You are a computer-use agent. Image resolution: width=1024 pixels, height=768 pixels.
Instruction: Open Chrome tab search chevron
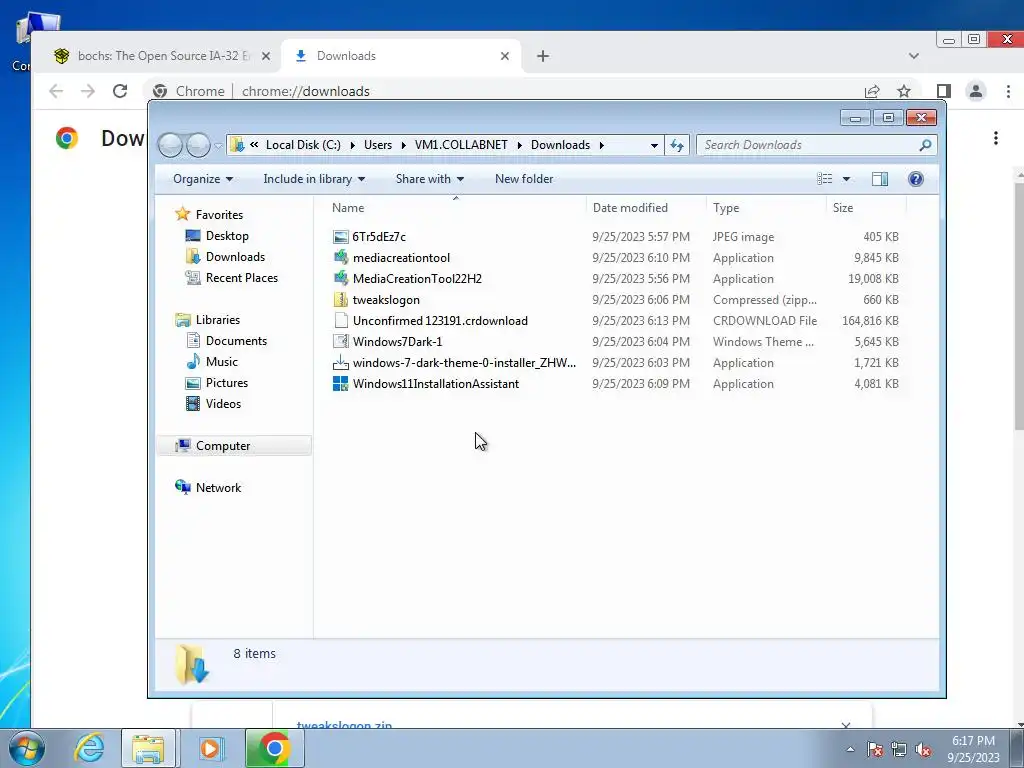pos(914,56)
